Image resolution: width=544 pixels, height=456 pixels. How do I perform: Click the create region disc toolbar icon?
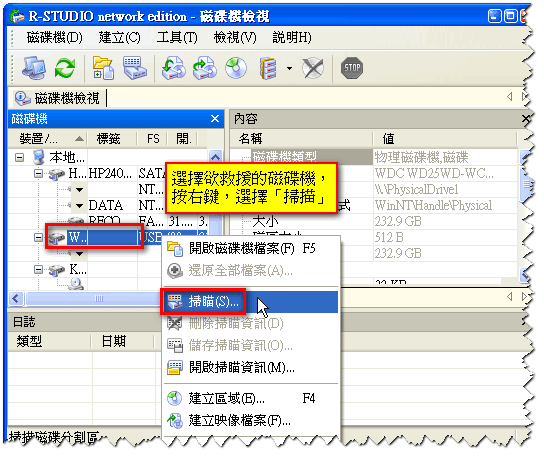236,68
